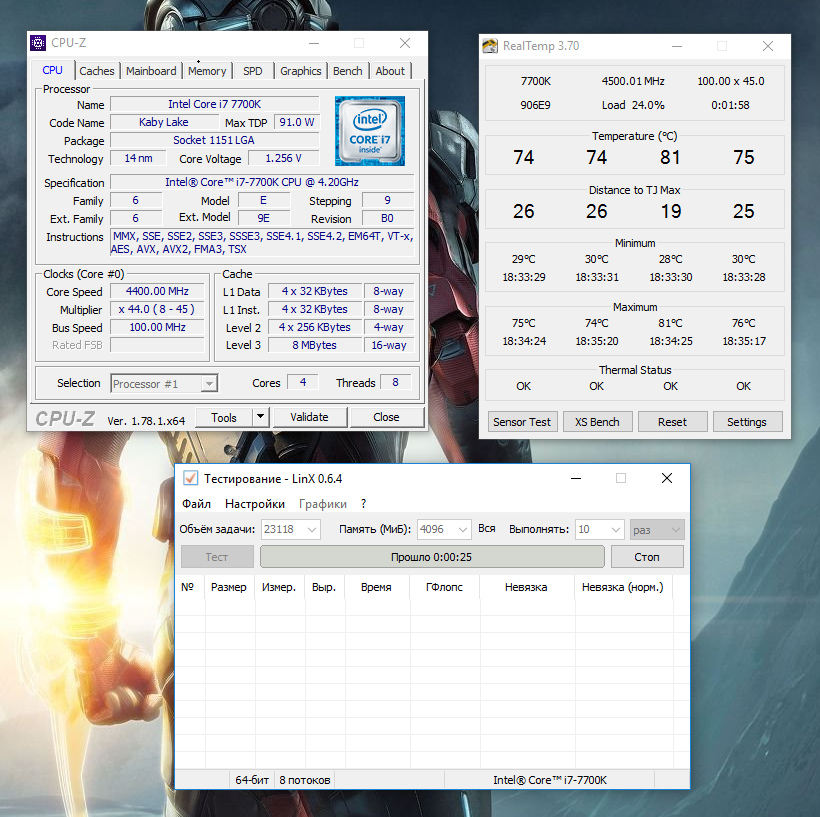Image resolution: width=820 pixels, height=817 pixels.
Task: Click the Multiplier x 44.0 (8 - 45) value
Action: [157, 309]
